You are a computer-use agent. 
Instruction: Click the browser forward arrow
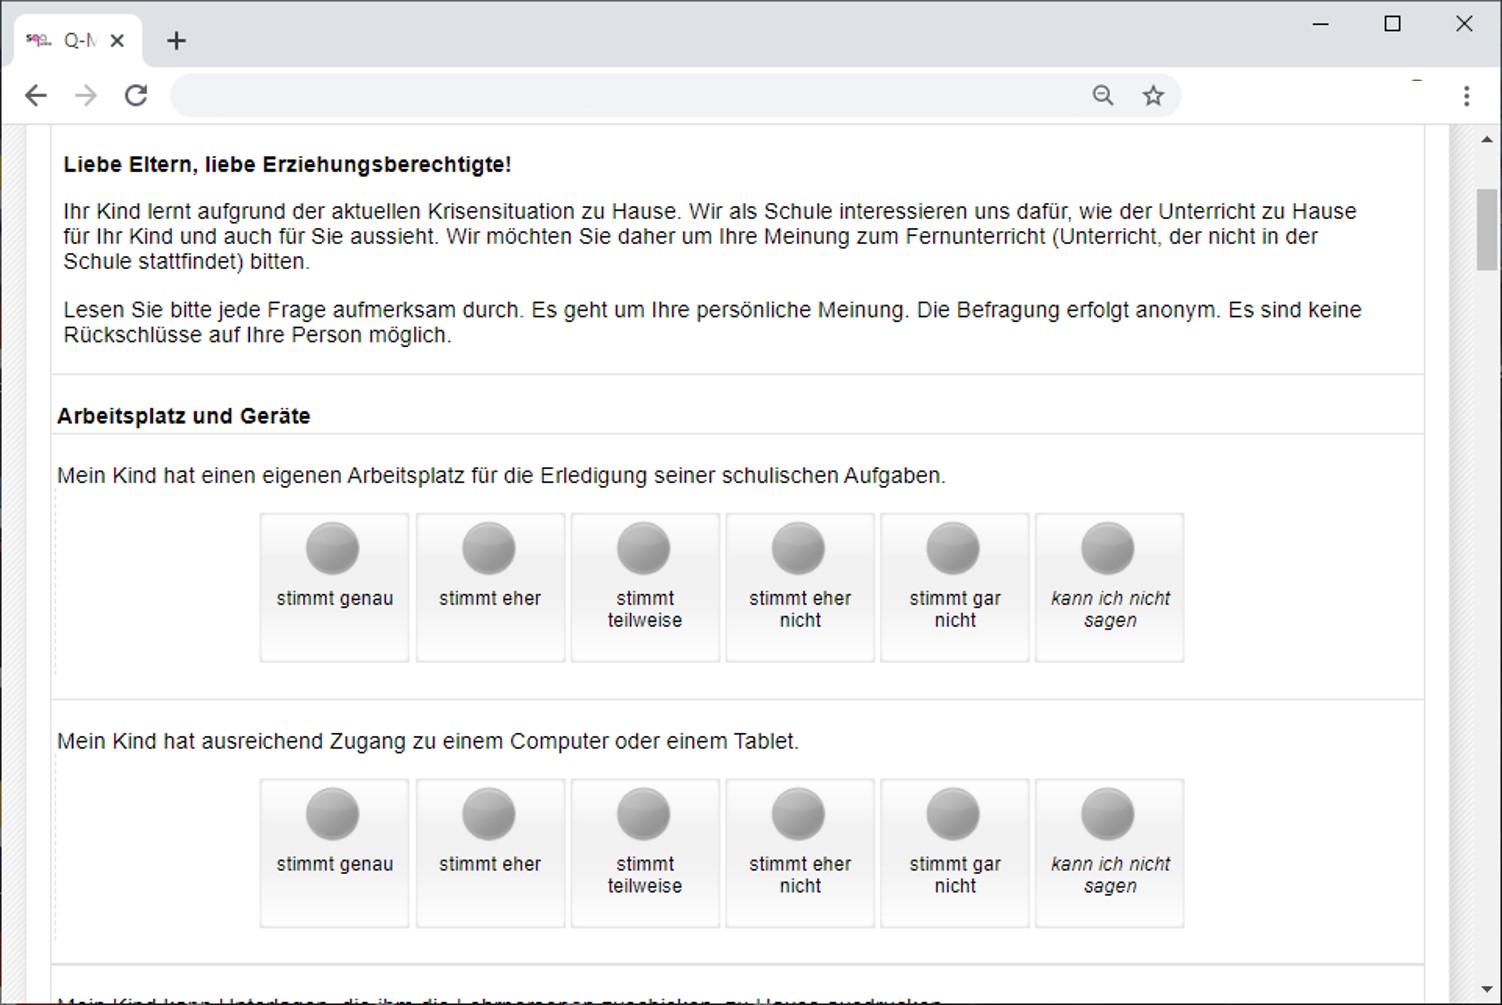click(86, 95)
